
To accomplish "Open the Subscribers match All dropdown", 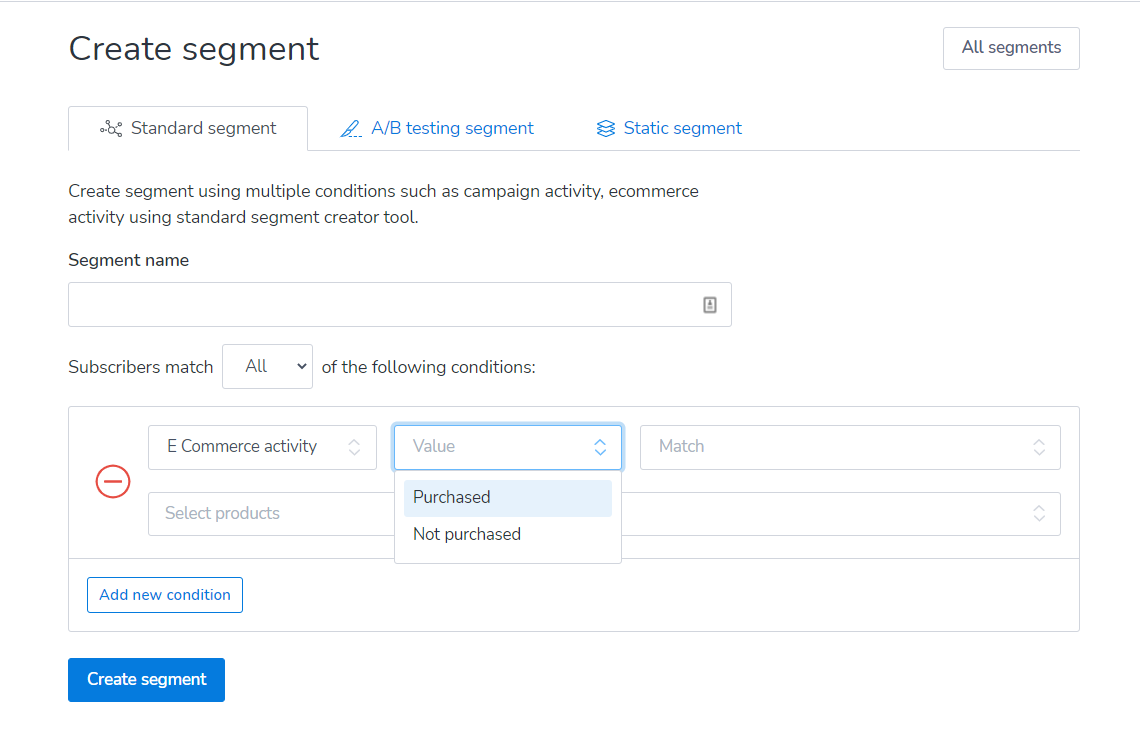I will [x=267, y=367].
